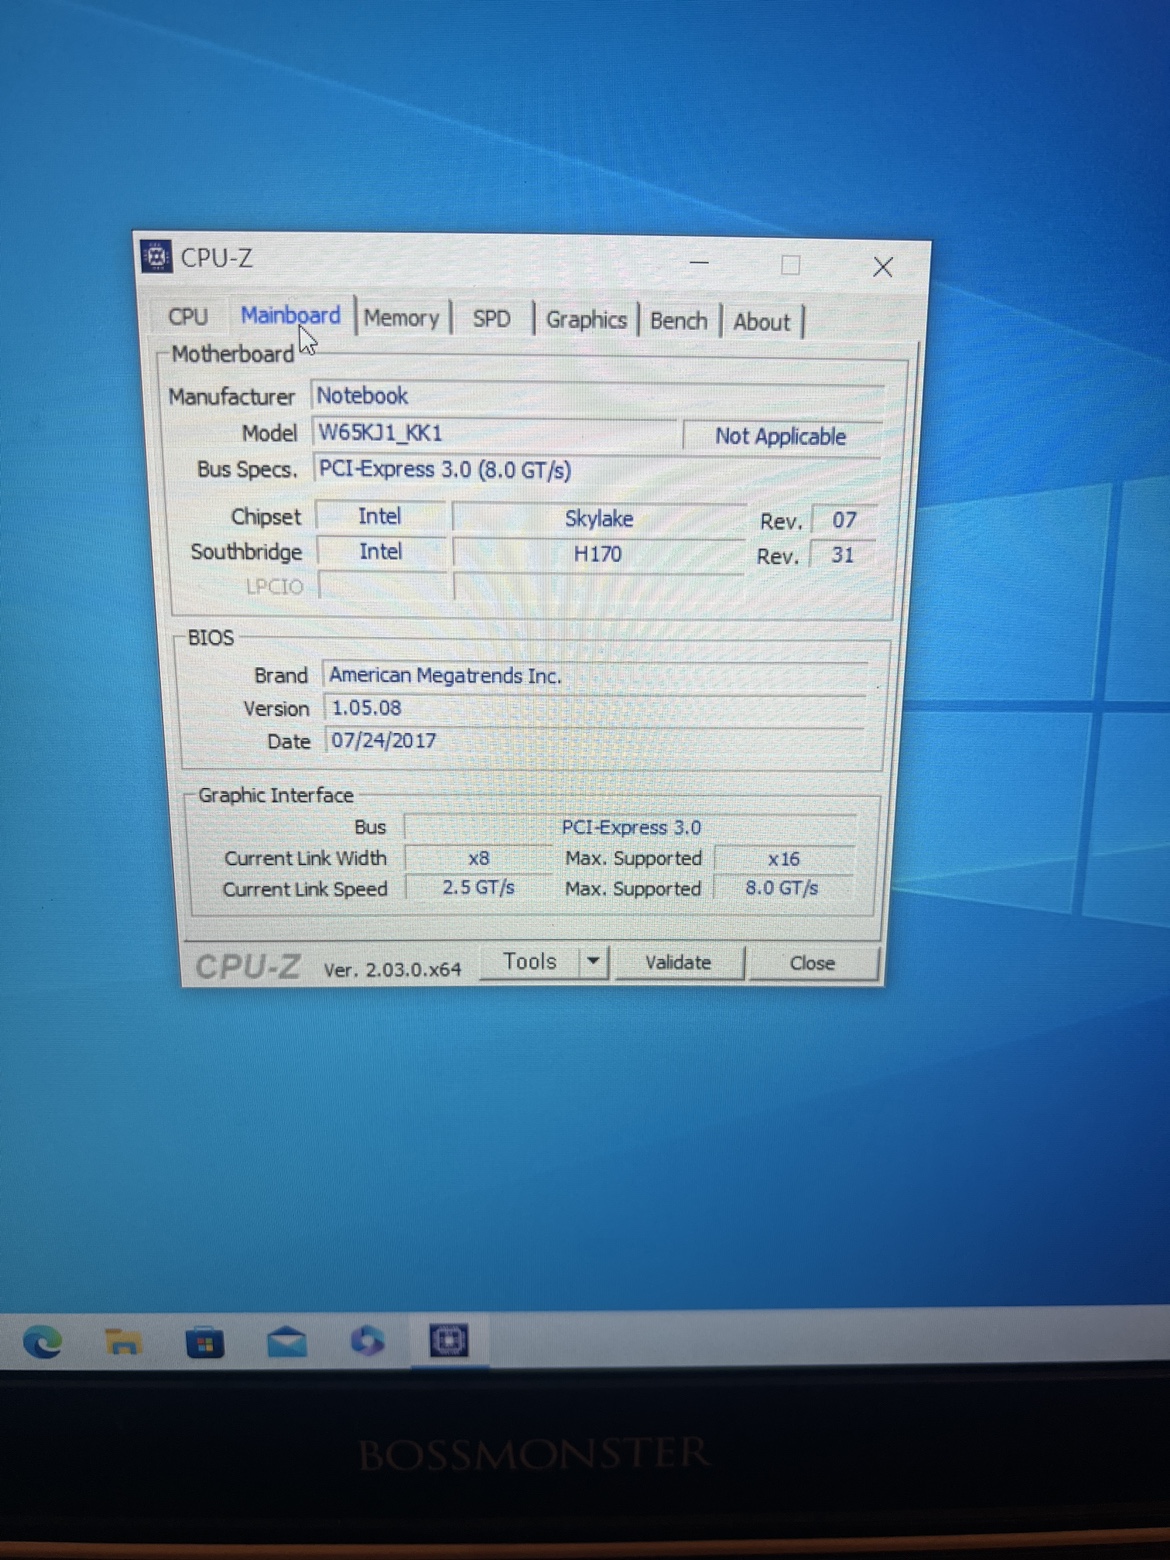Click the Close button
This screenshot has height=1560, width=1170.
[812, 963]
